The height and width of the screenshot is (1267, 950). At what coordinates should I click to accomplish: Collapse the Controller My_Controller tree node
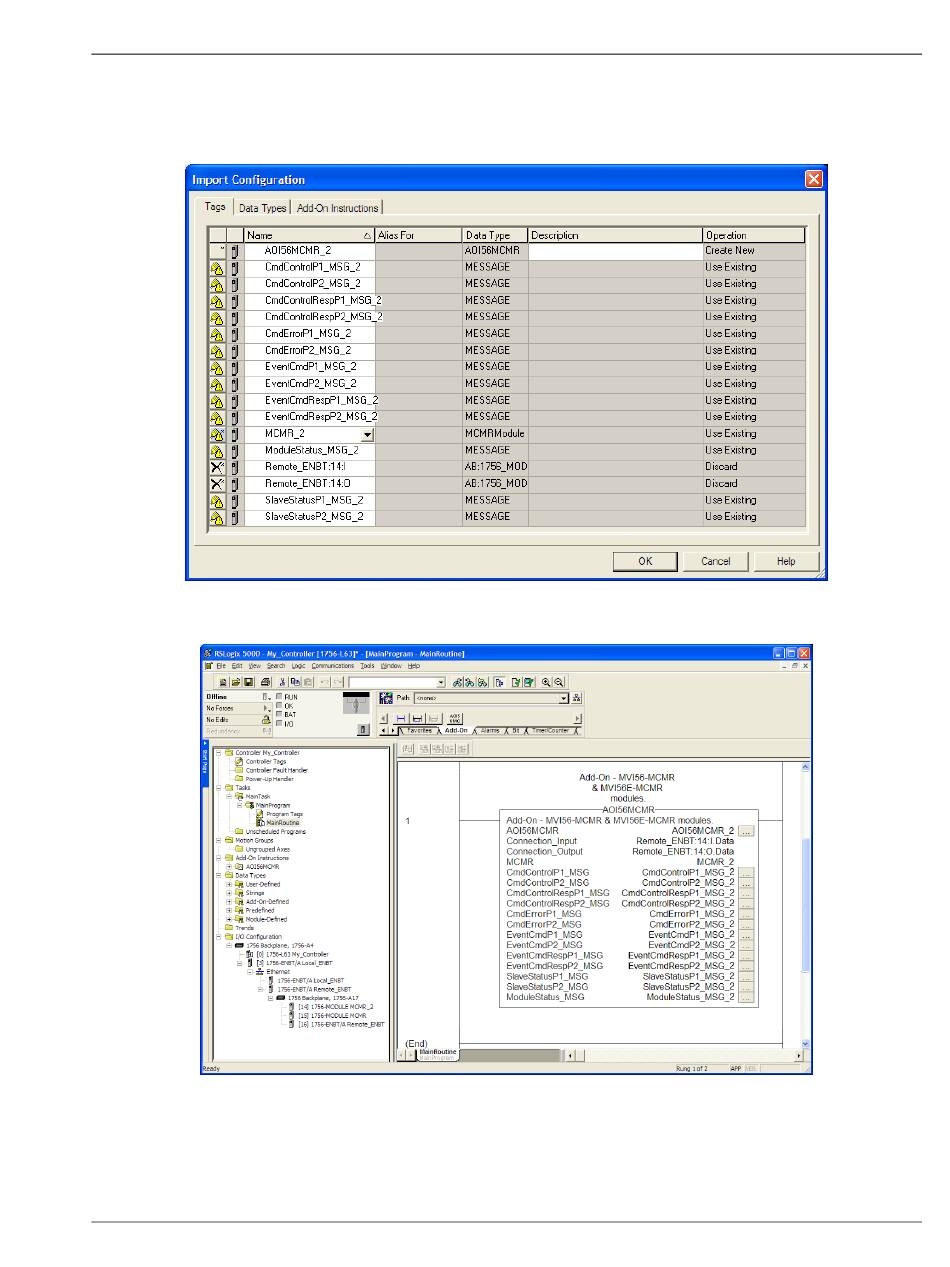pyautogui.click(x=219, y=753)
